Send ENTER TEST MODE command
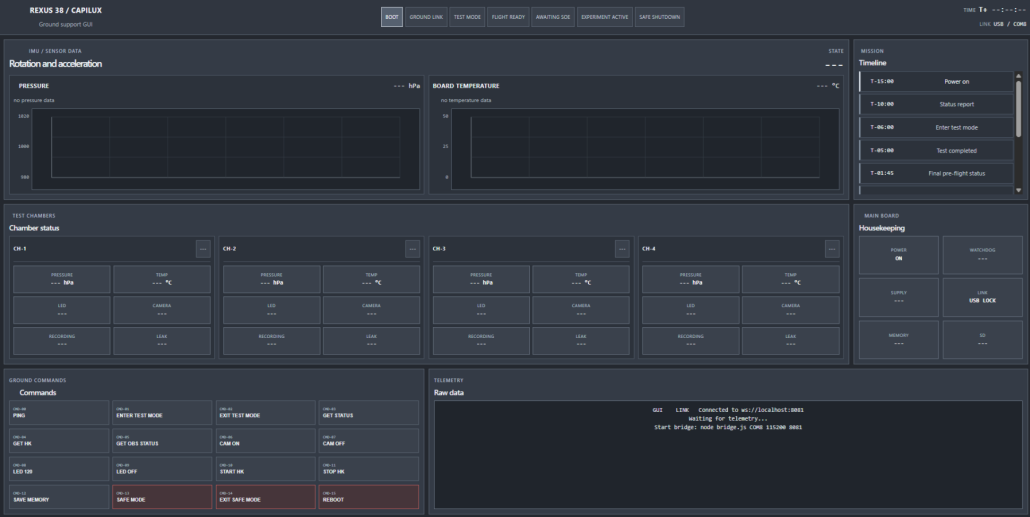Viewport: 1030px width, 517px height. [162, 413]
